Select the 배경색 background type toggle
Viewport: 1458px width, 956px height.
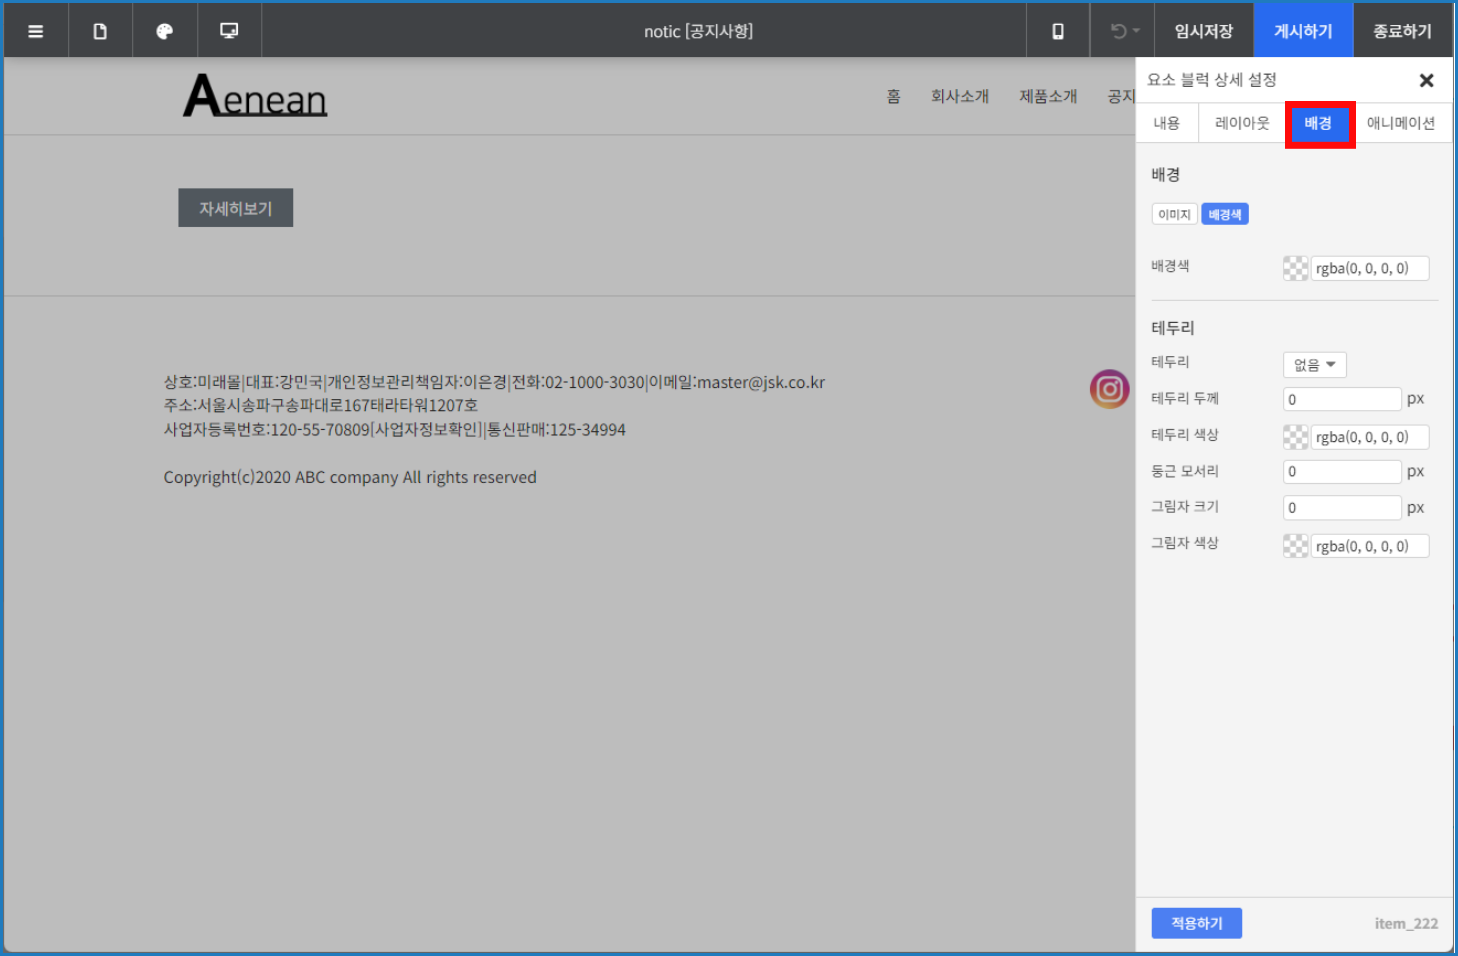(x=1224, y=214)
